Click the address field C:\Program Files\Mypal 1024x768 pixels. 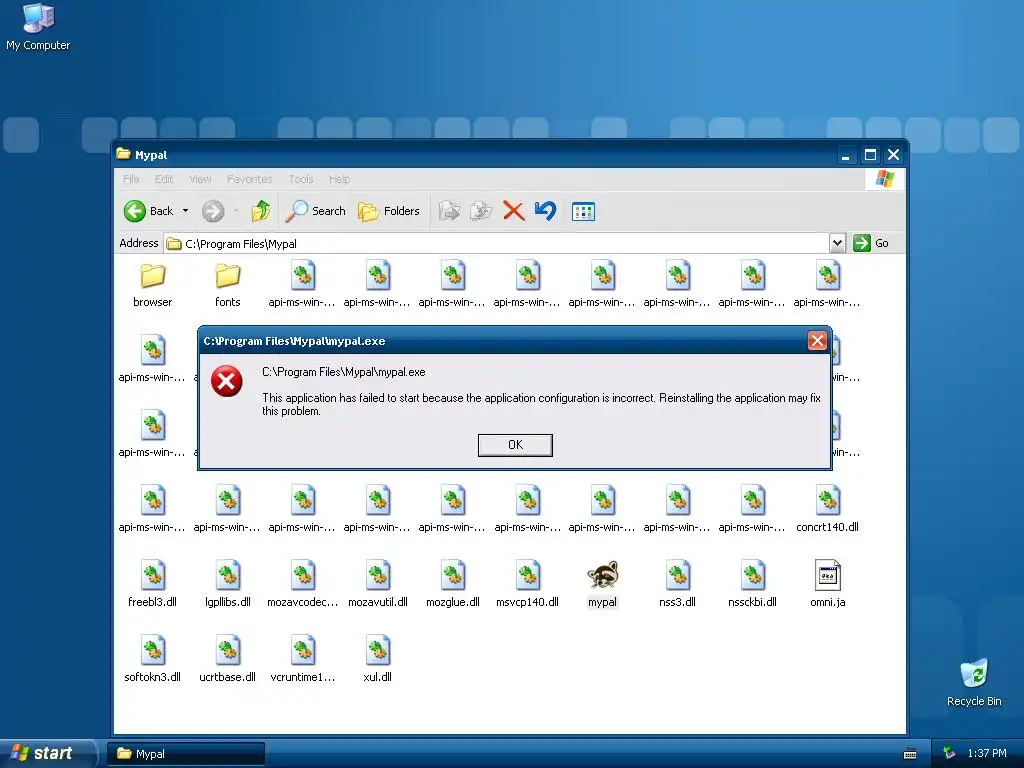coord(497,244)
